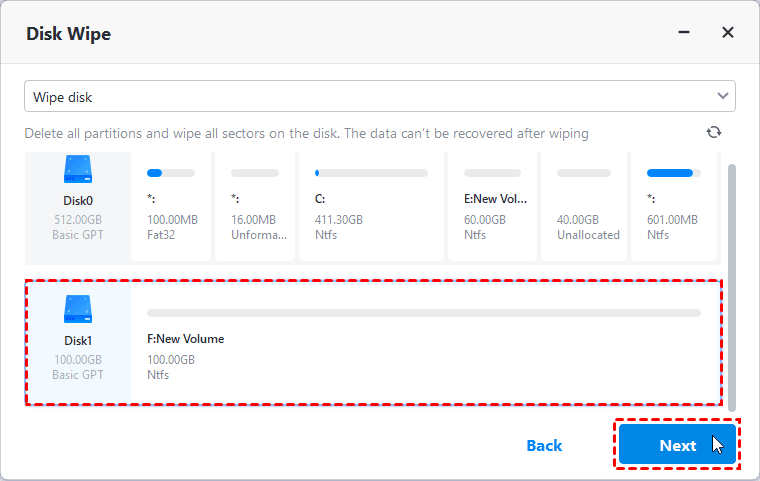Select the 40.00GB Unallocated space
The width and height of the screenshot is (760, 481).
(x=587, y=208)
